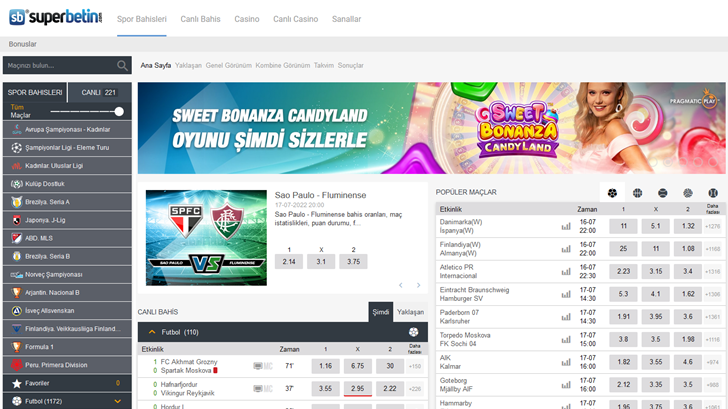Screen dimensions: 728x409
Task: Click Şampiyonlar Ligi football icon in sidebar
Action: [17, 148]
